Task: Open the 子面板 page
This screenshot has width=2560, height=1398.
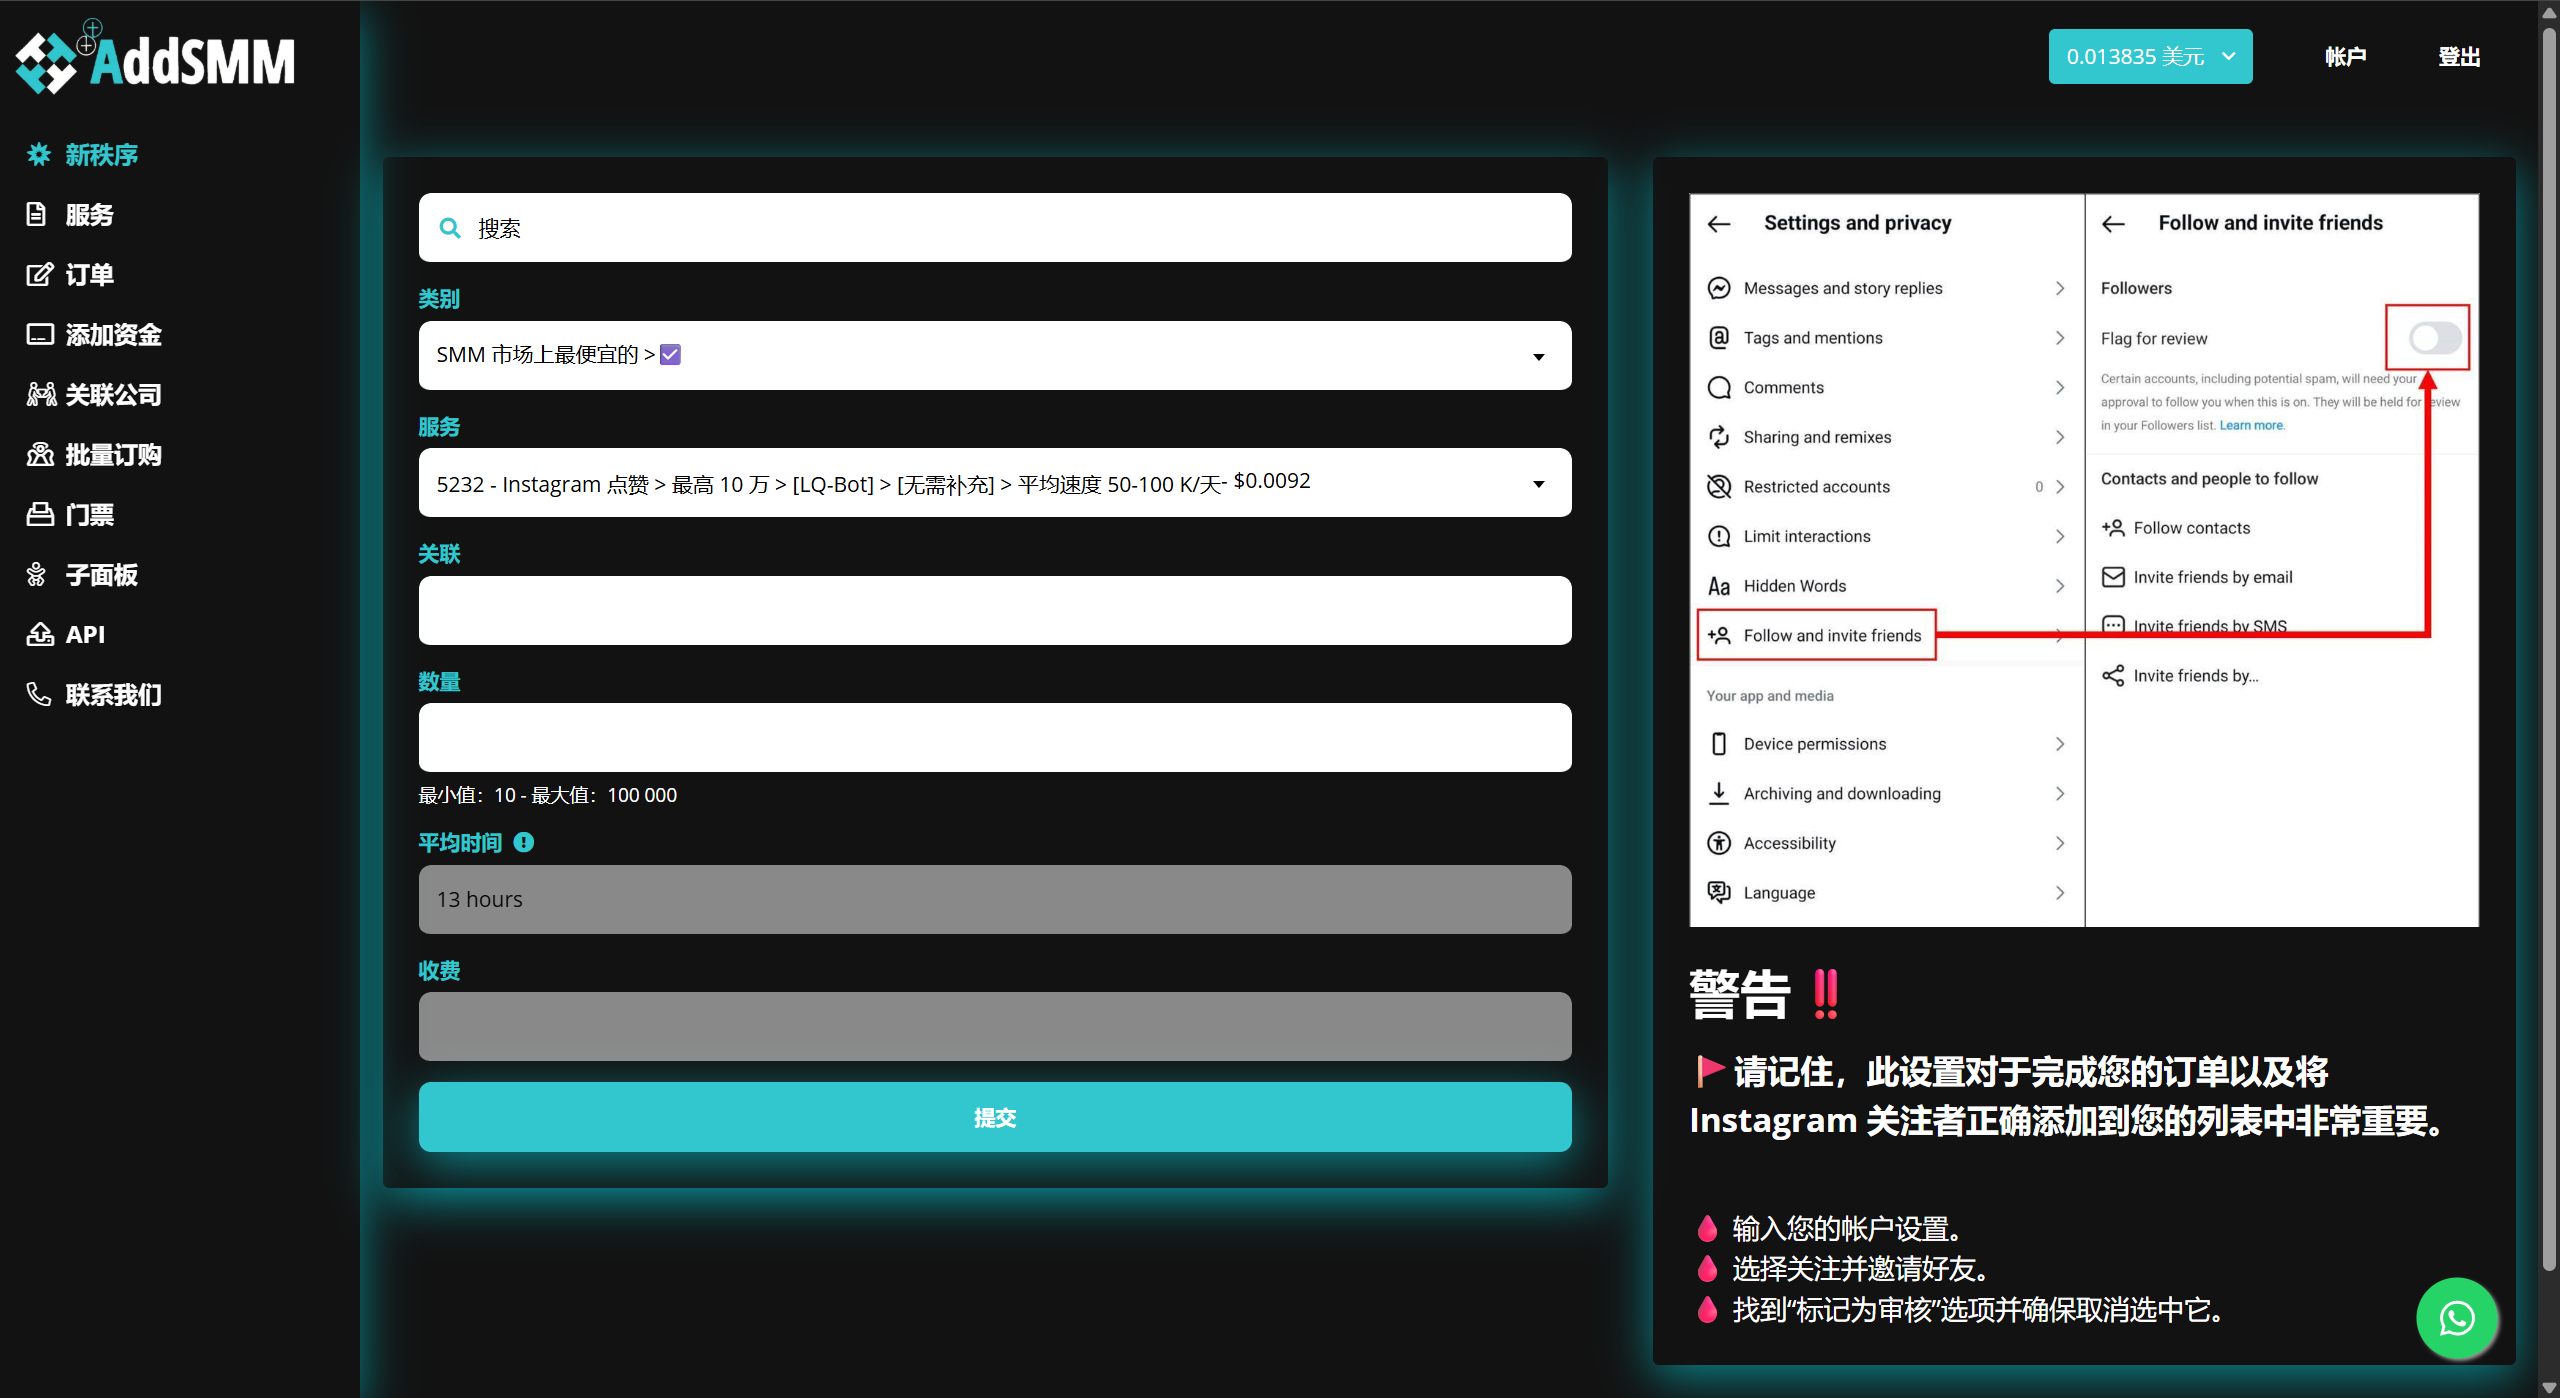Action: [x=102, y=574]
